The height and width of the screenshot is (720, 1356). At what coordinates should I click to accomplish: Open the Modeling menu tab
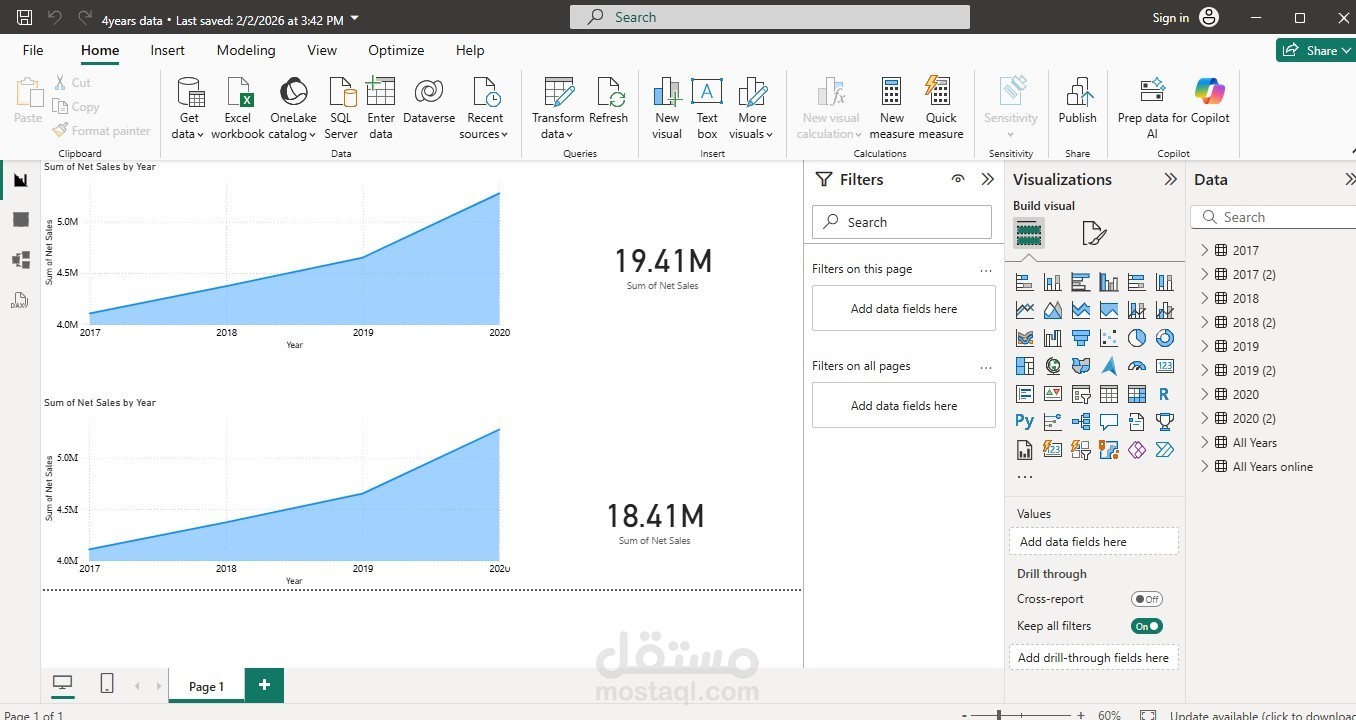[x=245, y=50]
